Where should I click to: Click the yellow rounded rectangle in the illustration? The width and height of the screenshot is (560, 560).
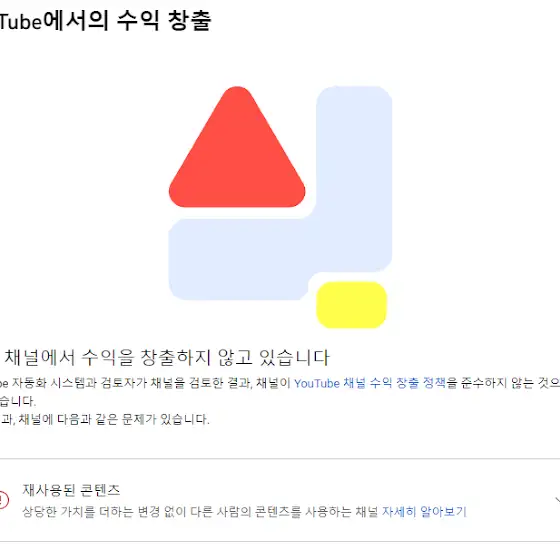click(352, 305)
